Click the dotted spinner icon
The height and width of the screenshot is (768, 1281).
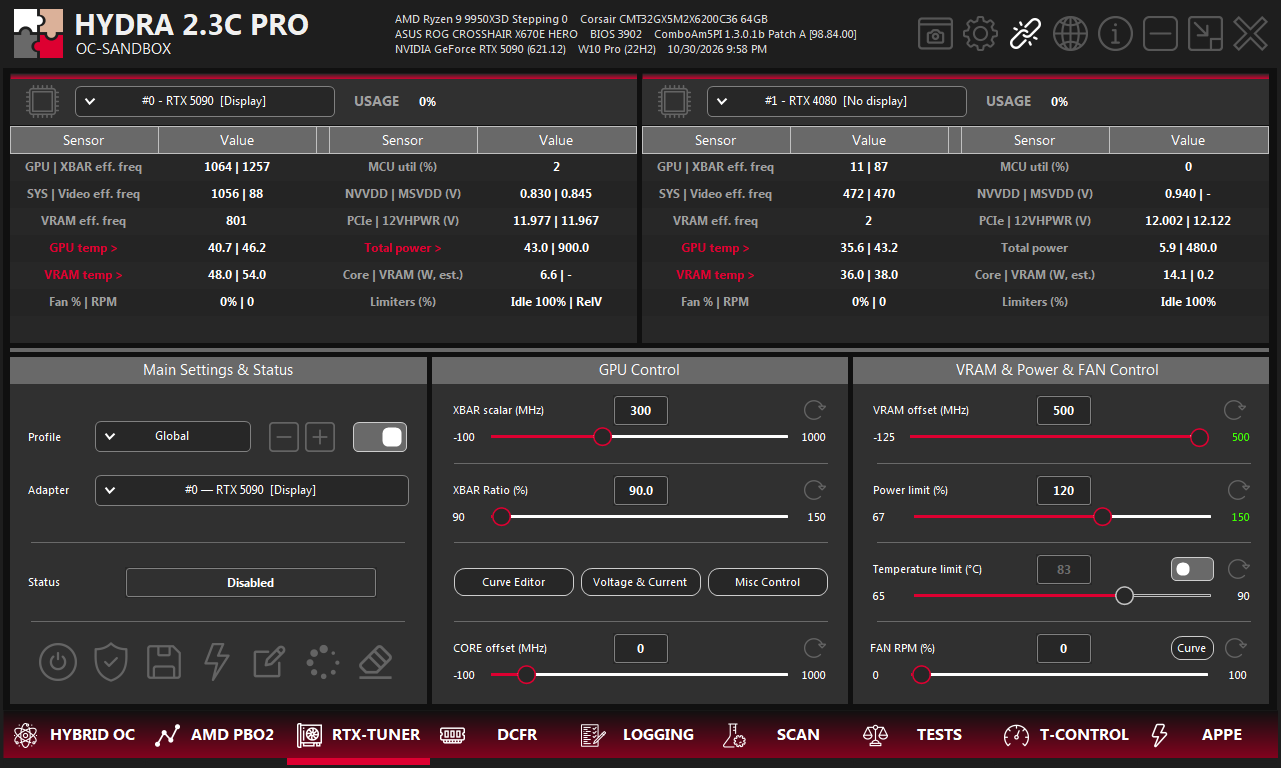tap(323, 661)
